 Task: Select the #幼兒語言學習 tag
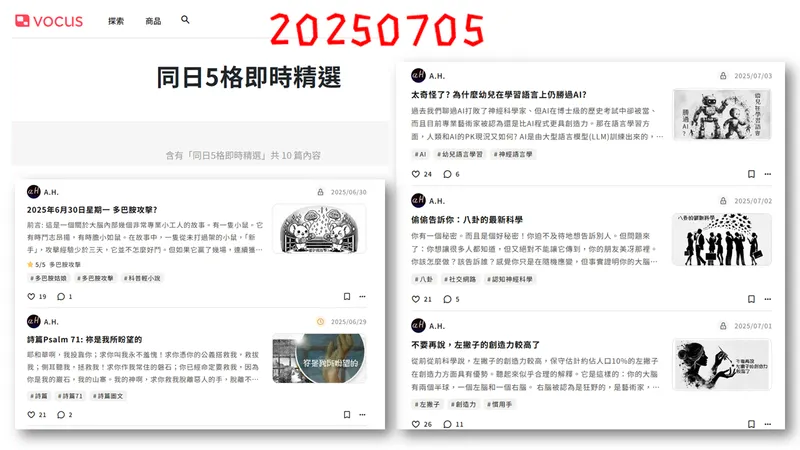(459, 154)
